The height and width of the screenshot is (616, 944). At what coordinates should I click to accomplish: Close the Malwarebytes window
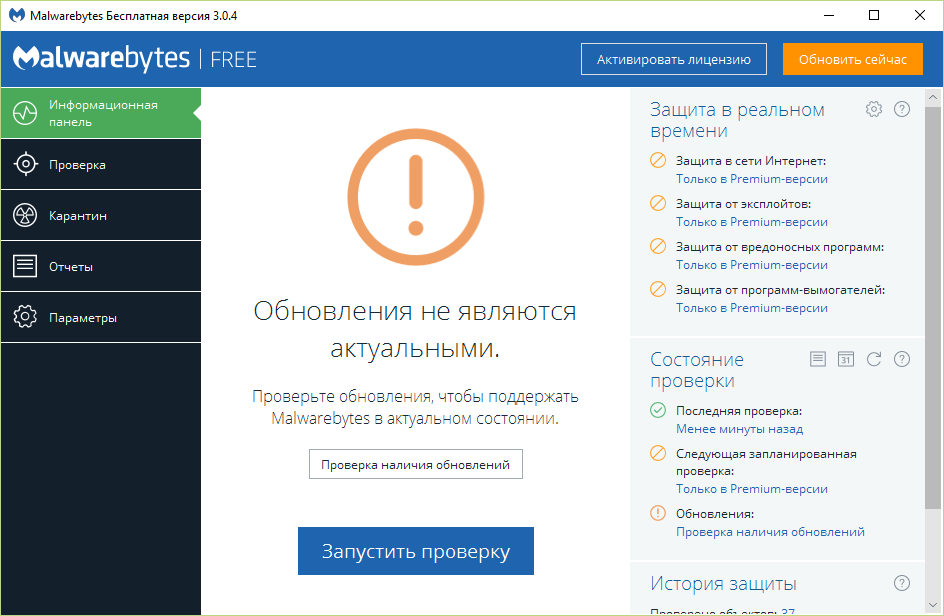point(920,15)
